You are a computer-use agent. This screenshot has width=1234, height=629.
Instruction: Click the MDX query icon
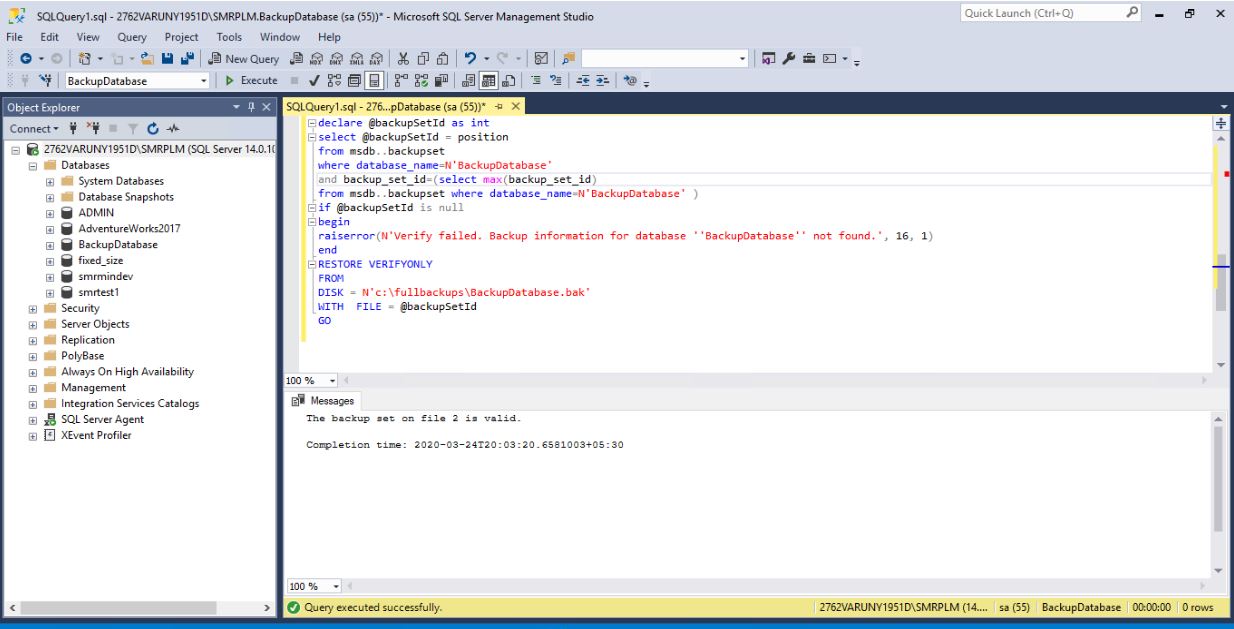[317, 59]
